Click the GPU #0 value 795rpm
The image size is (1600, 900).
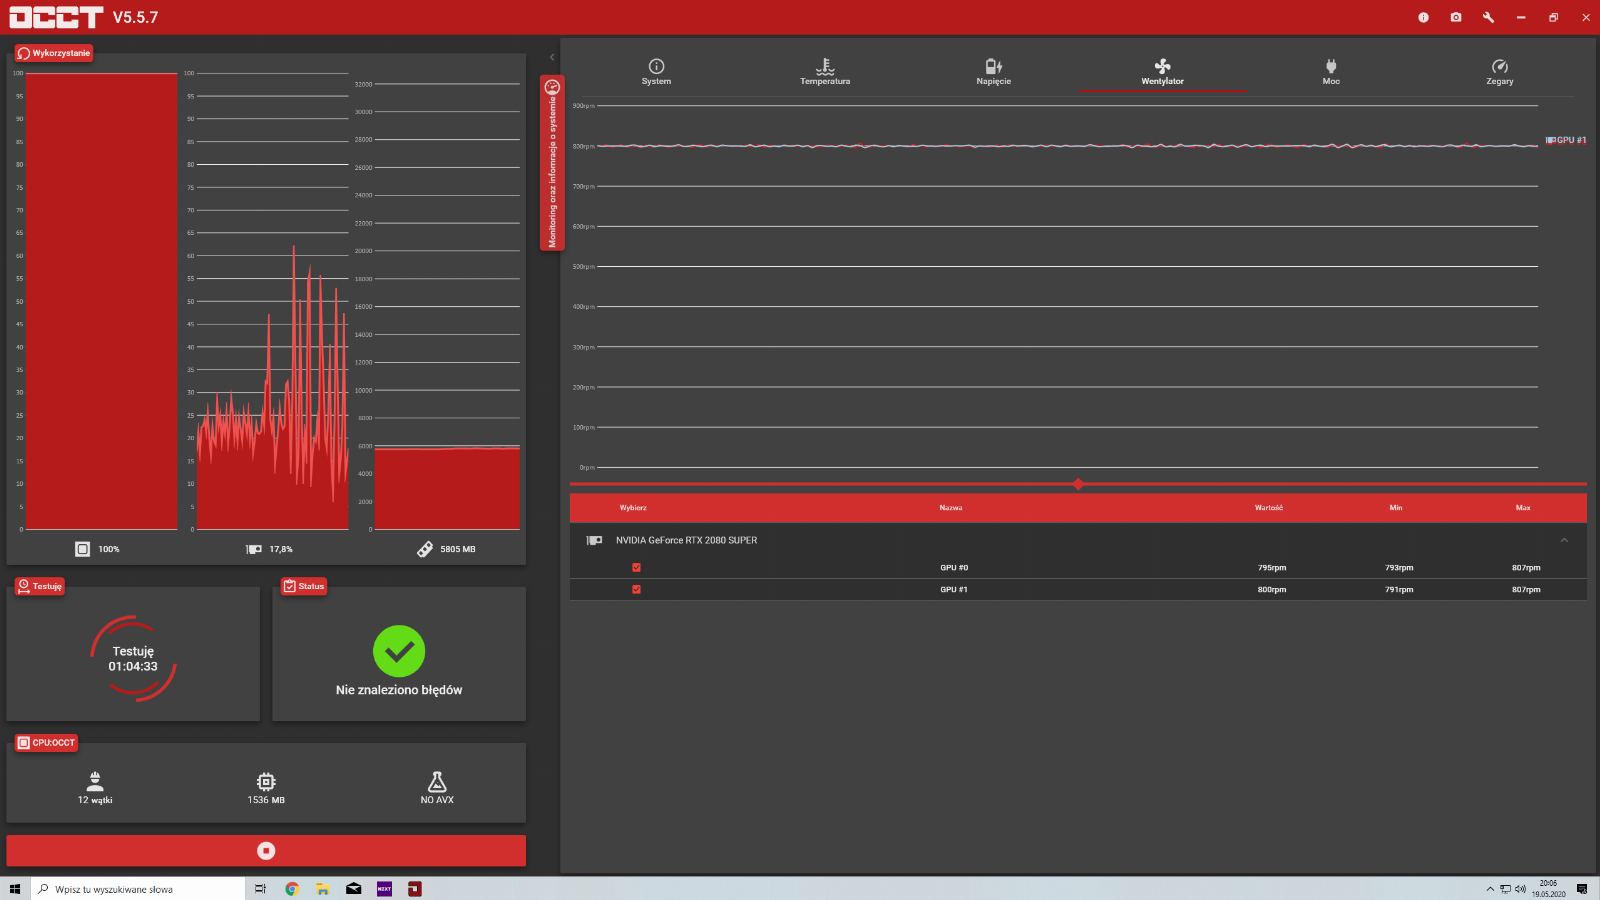point(1272,567)
